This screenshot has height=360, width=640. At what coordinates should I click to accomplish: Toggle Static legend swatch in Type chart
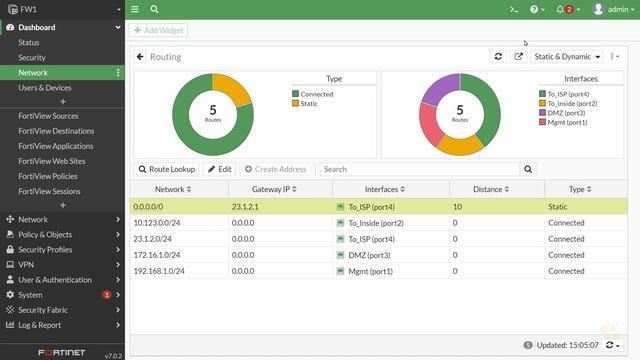click(296, 104)
